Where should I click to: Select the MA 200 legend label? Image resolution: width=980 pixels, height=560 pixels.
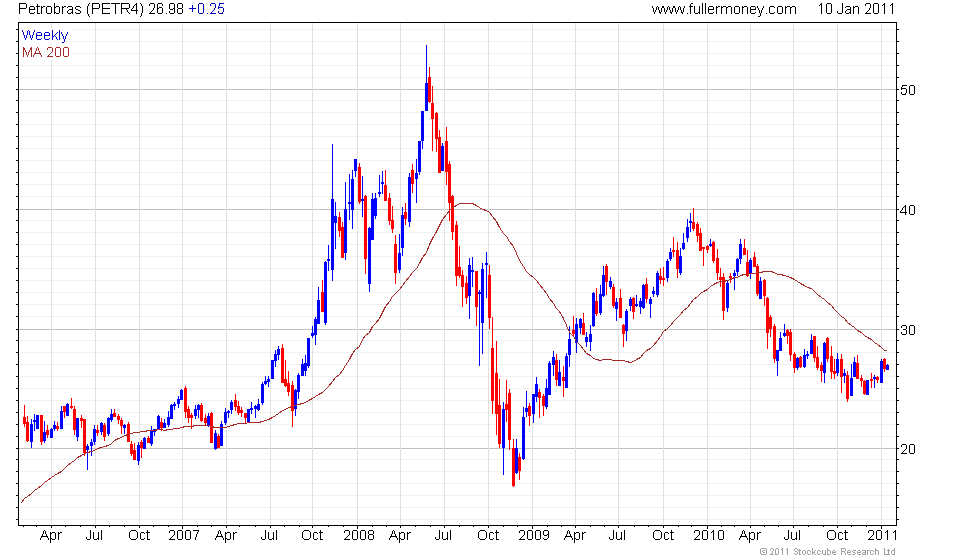point(46,52)
